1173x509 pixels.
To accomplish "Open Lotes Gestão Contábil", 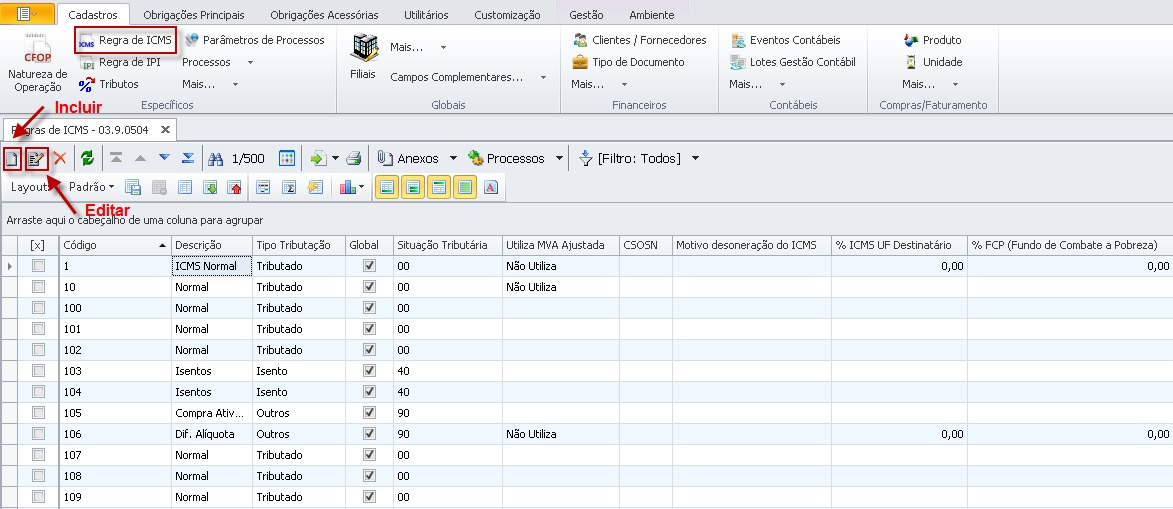I will (794, 62).
